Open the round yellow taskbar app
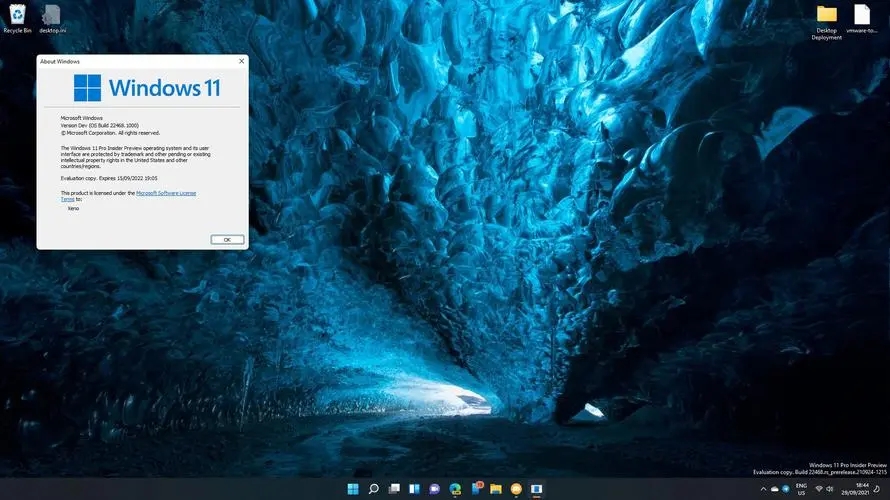 [x=516, y=489]
